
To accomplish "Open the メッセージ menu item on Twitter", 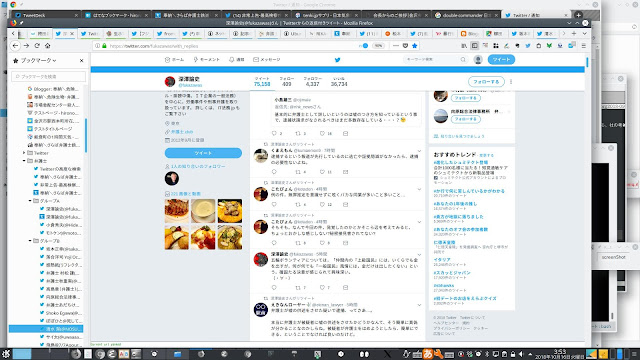I will [267, 60].
